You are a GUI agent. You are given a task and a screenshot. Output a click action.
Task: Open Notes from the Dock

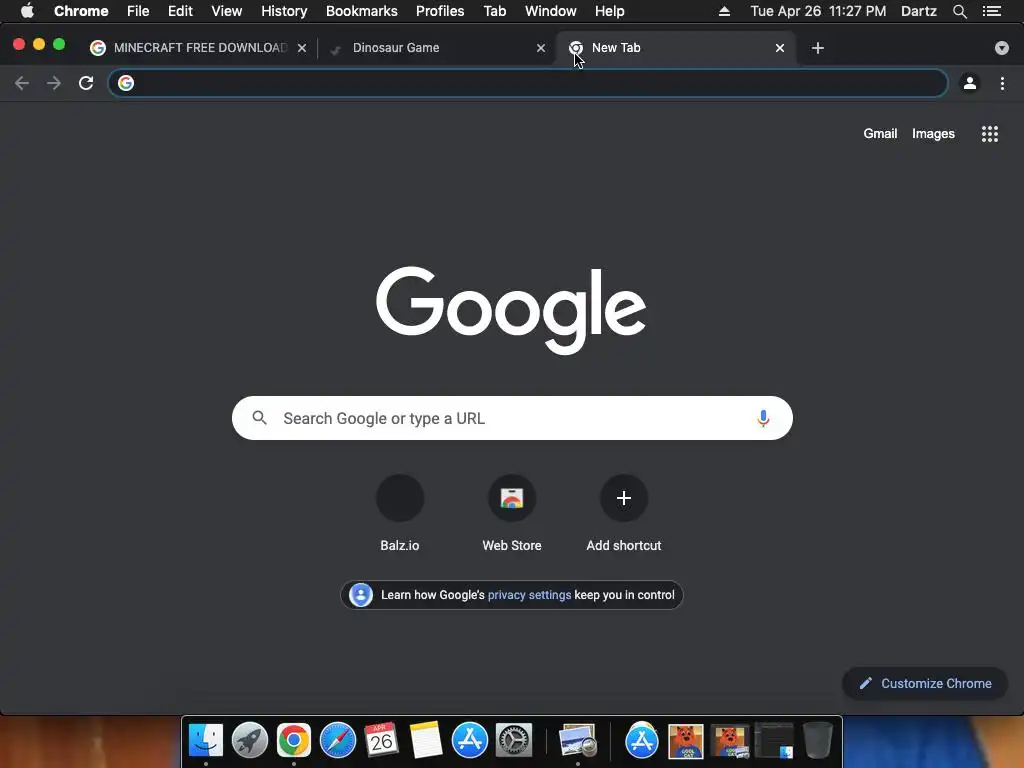click(426, 741)
